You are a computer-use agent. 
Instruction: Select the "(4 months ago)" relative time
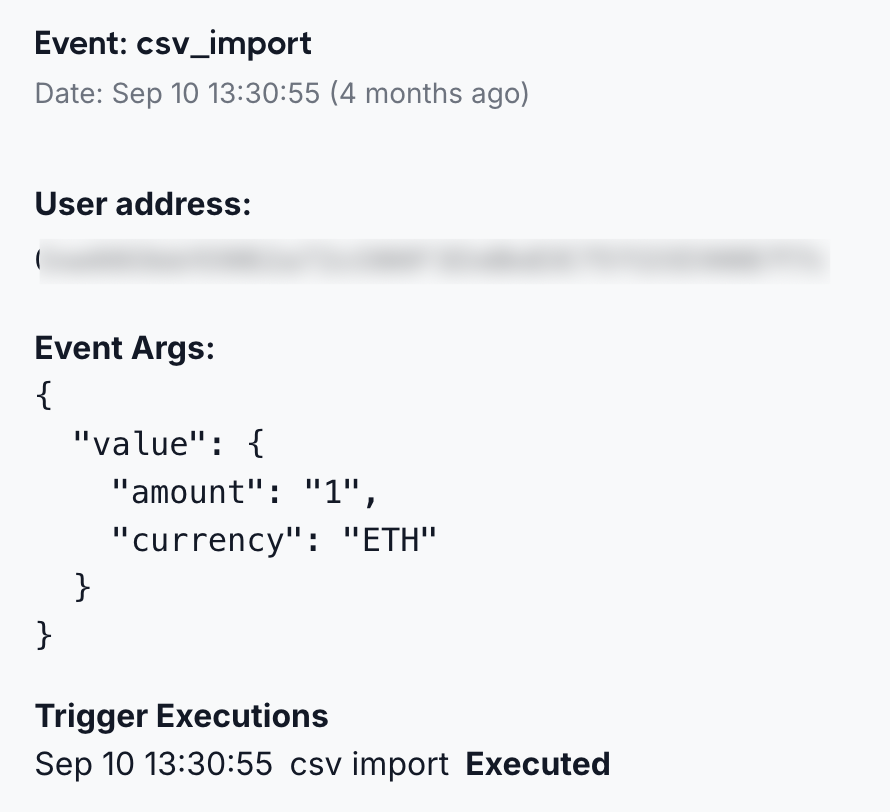pyautogui.click(x=429, y=94)
